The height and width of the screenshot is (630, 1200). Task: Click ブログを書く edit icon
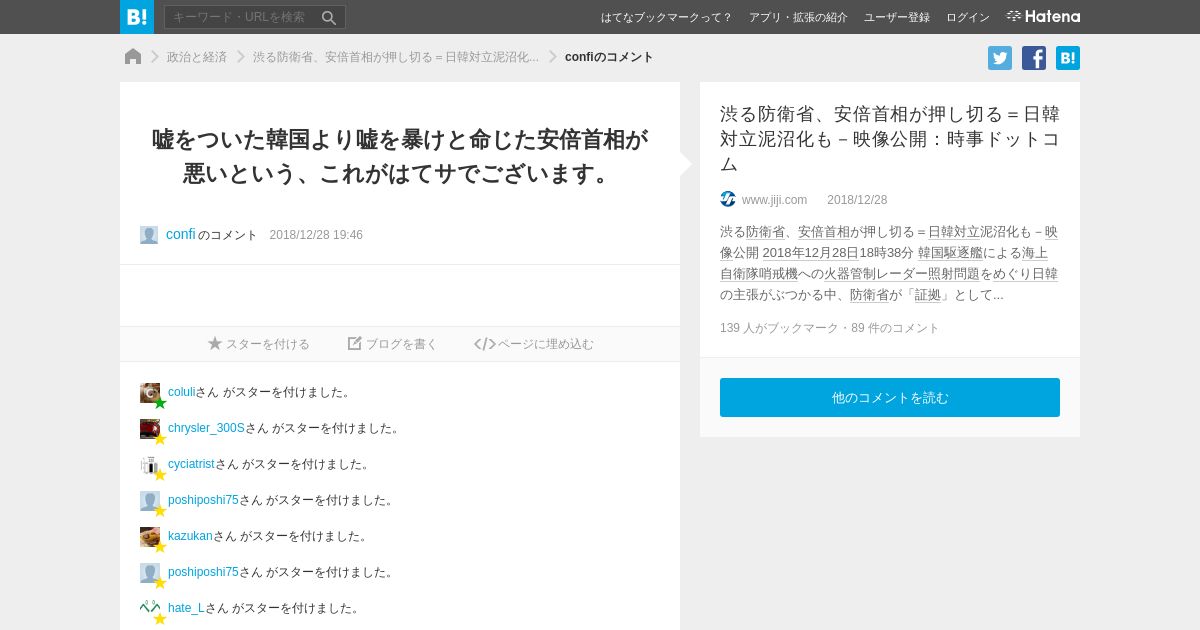355,343
